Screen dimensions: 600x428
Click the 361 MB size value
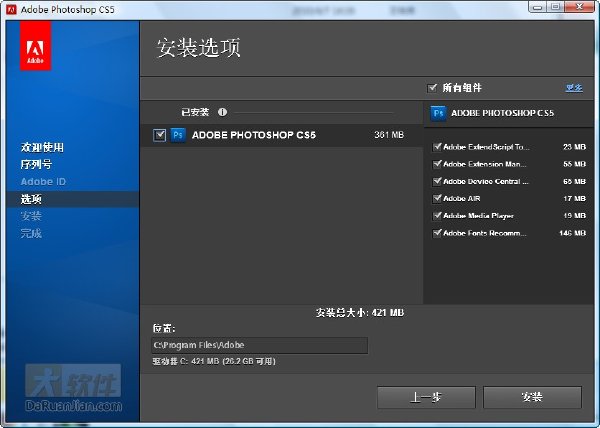[389, 135]
